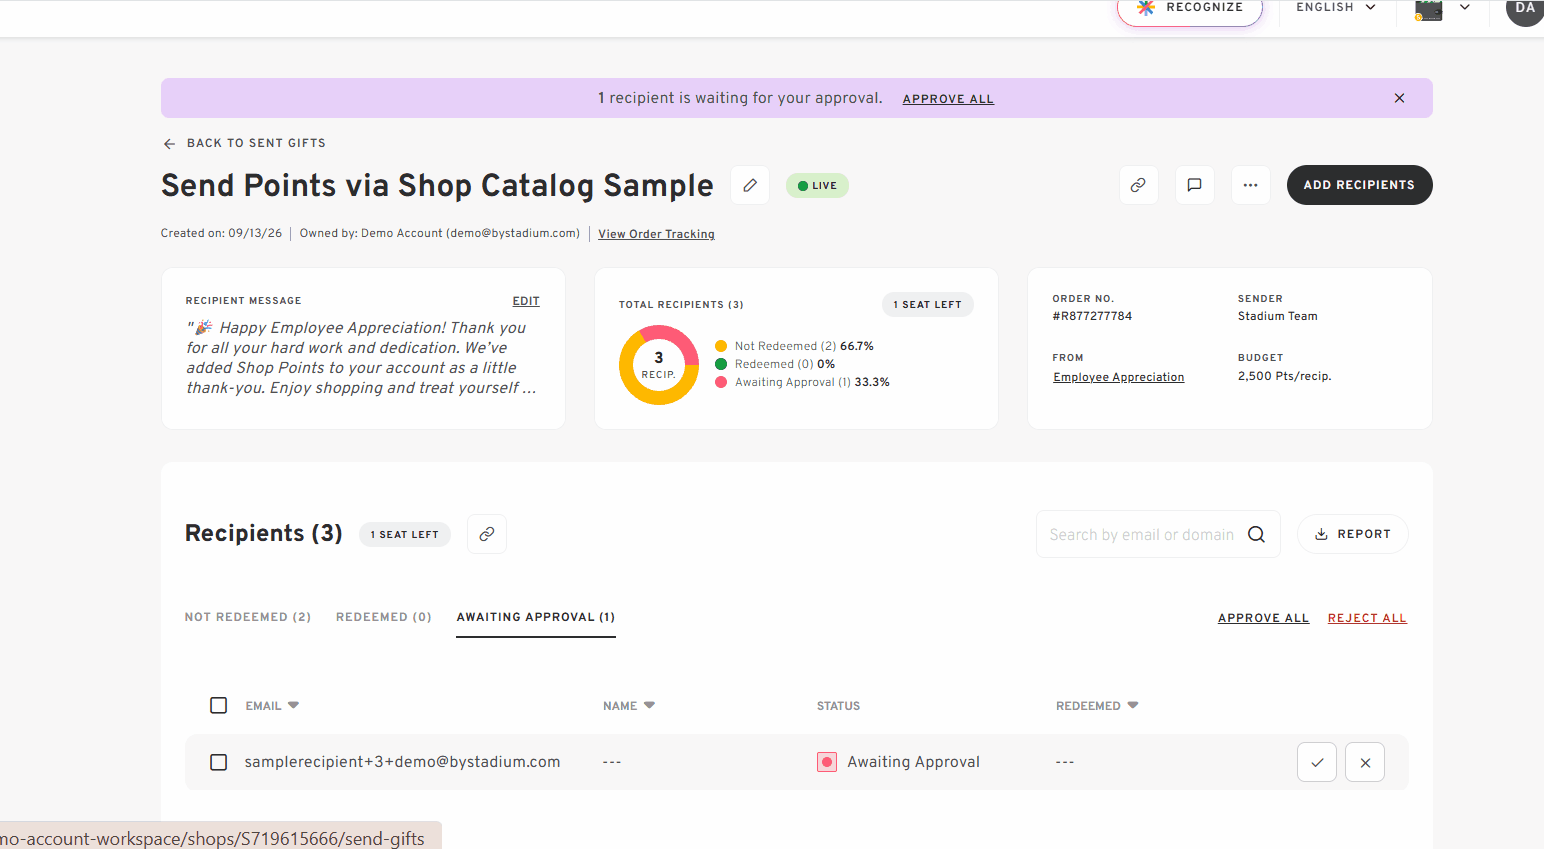Switch to Not Redeemed (2) tab
1544x849 pixels.
[248, 617]
